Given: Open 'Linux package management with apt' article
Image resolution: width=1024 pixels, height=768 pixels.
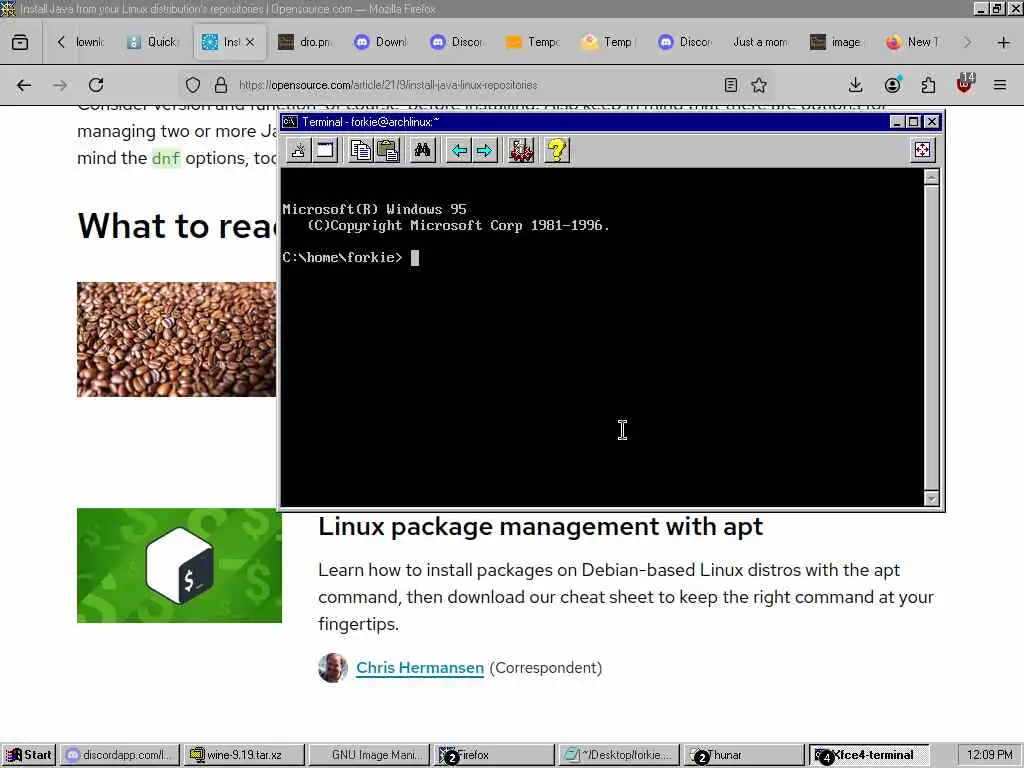Looking at the screenshot, I should (540, 526).
